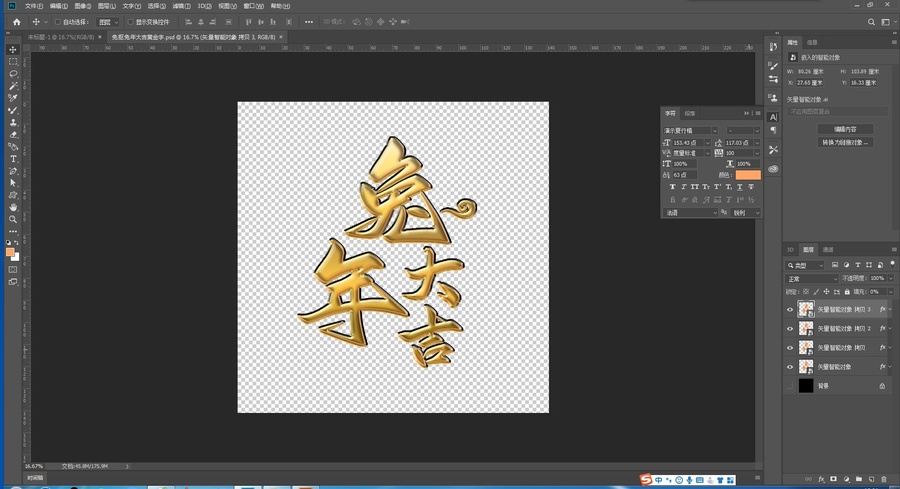The image size is (900, 489).
Task: Select the Hand tool
Action: tap(13, 207)
